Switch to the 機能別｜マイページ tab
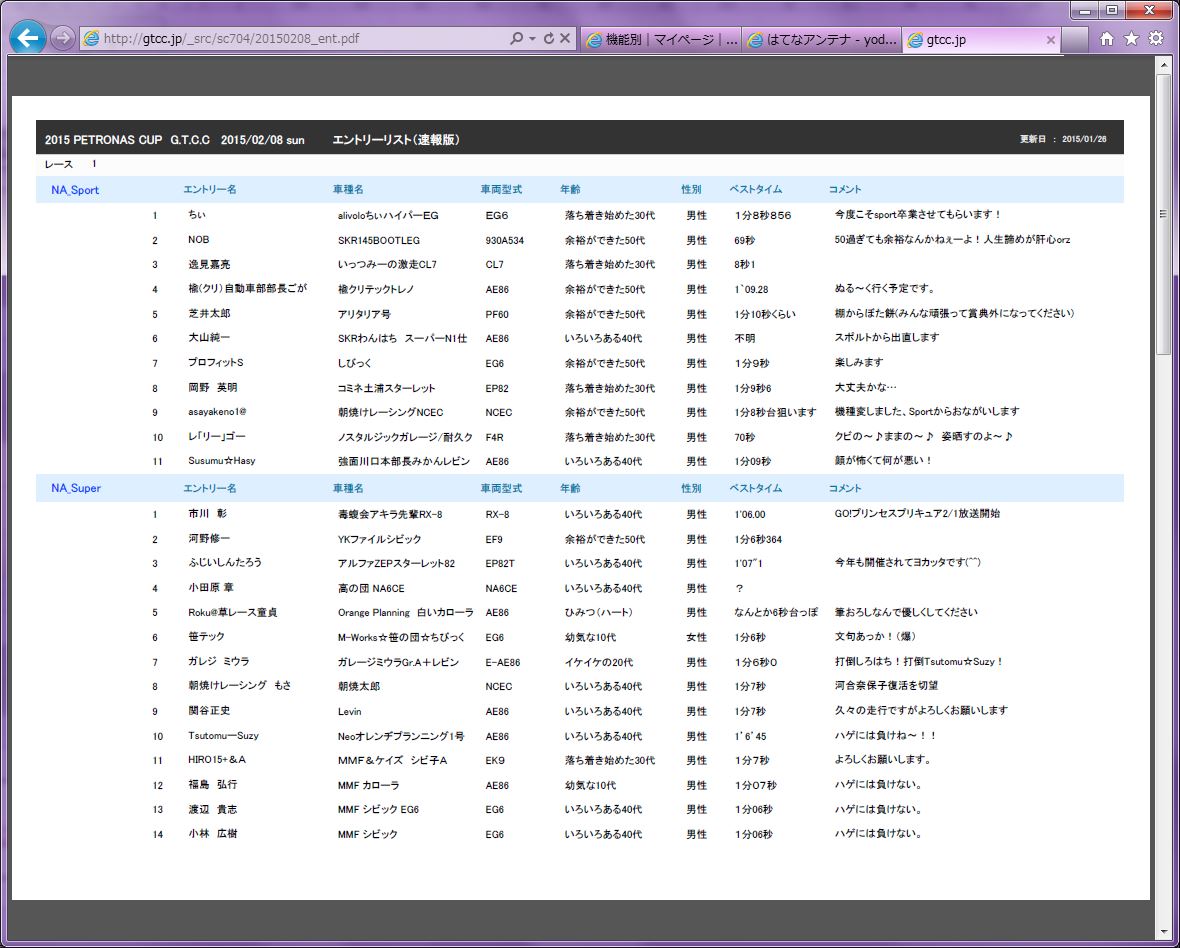 click(x=661, y=40)
